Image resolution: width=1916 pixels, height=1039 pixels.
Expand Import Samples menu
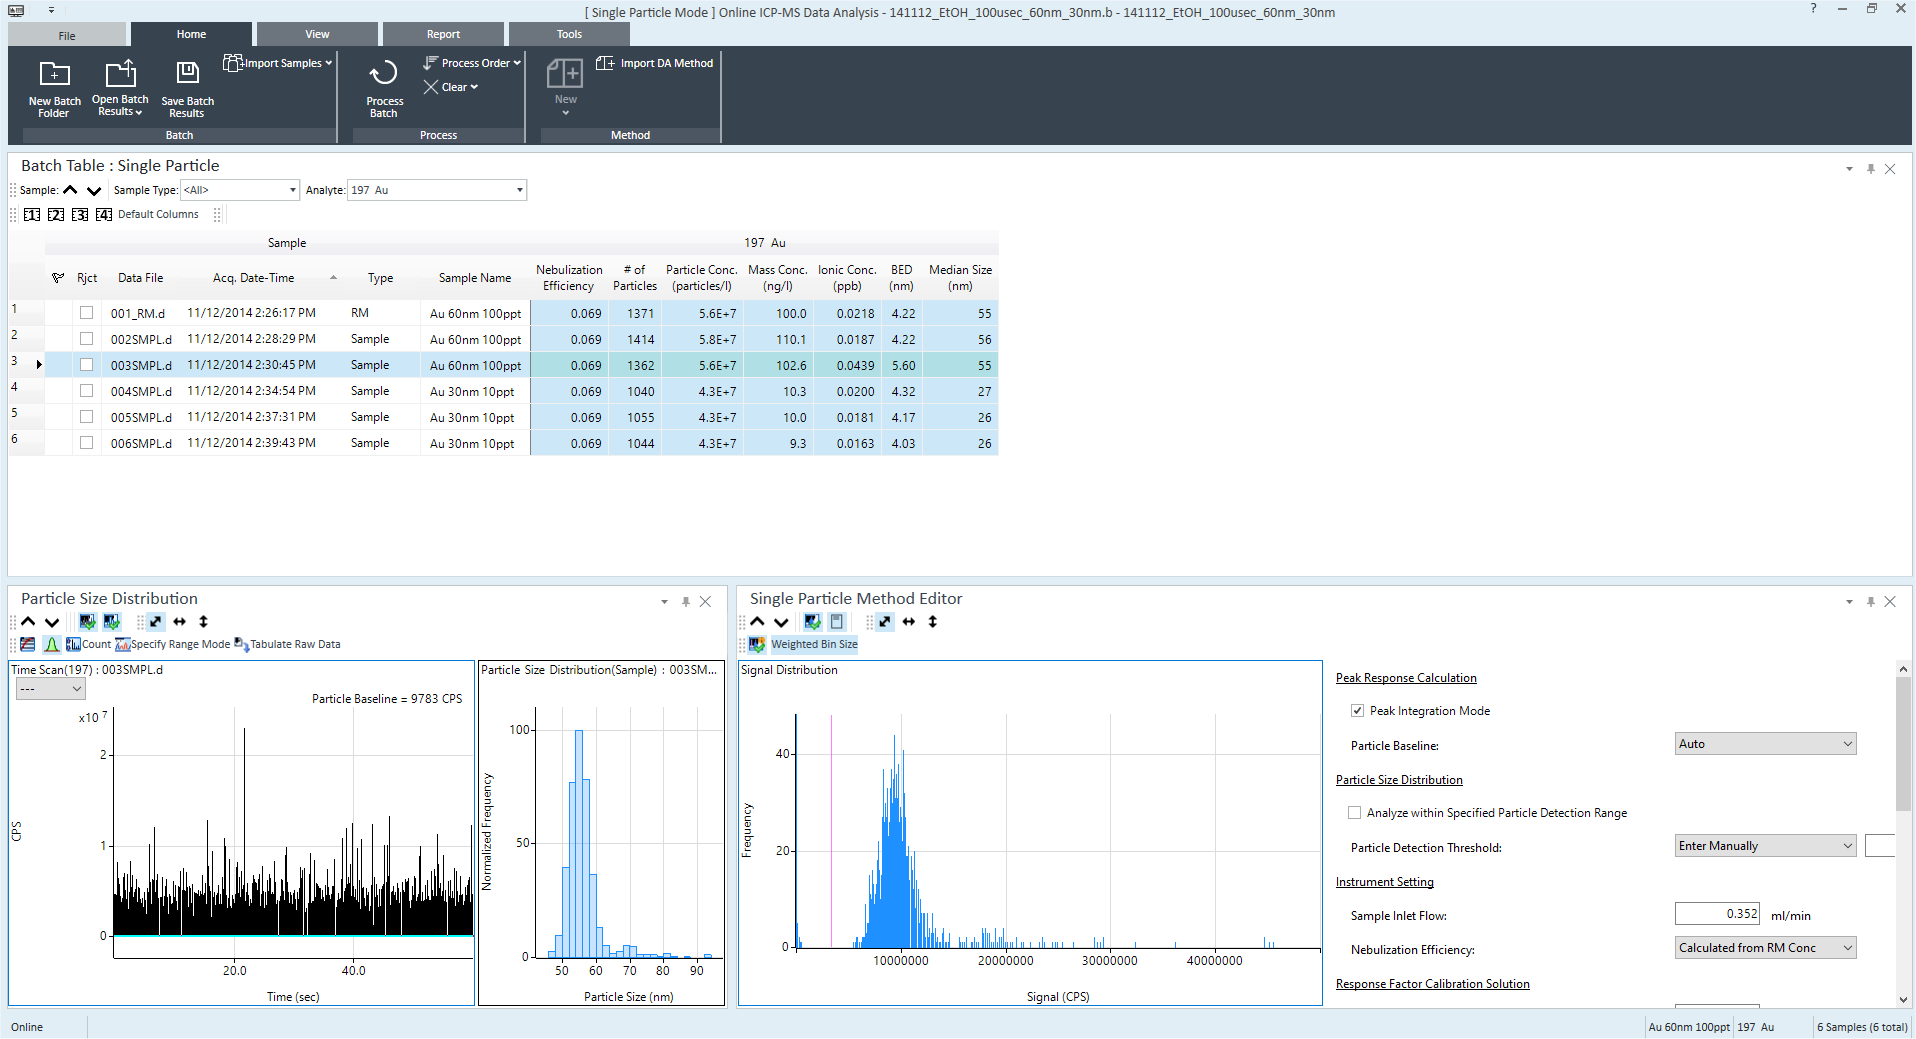(x=278, y=63)
